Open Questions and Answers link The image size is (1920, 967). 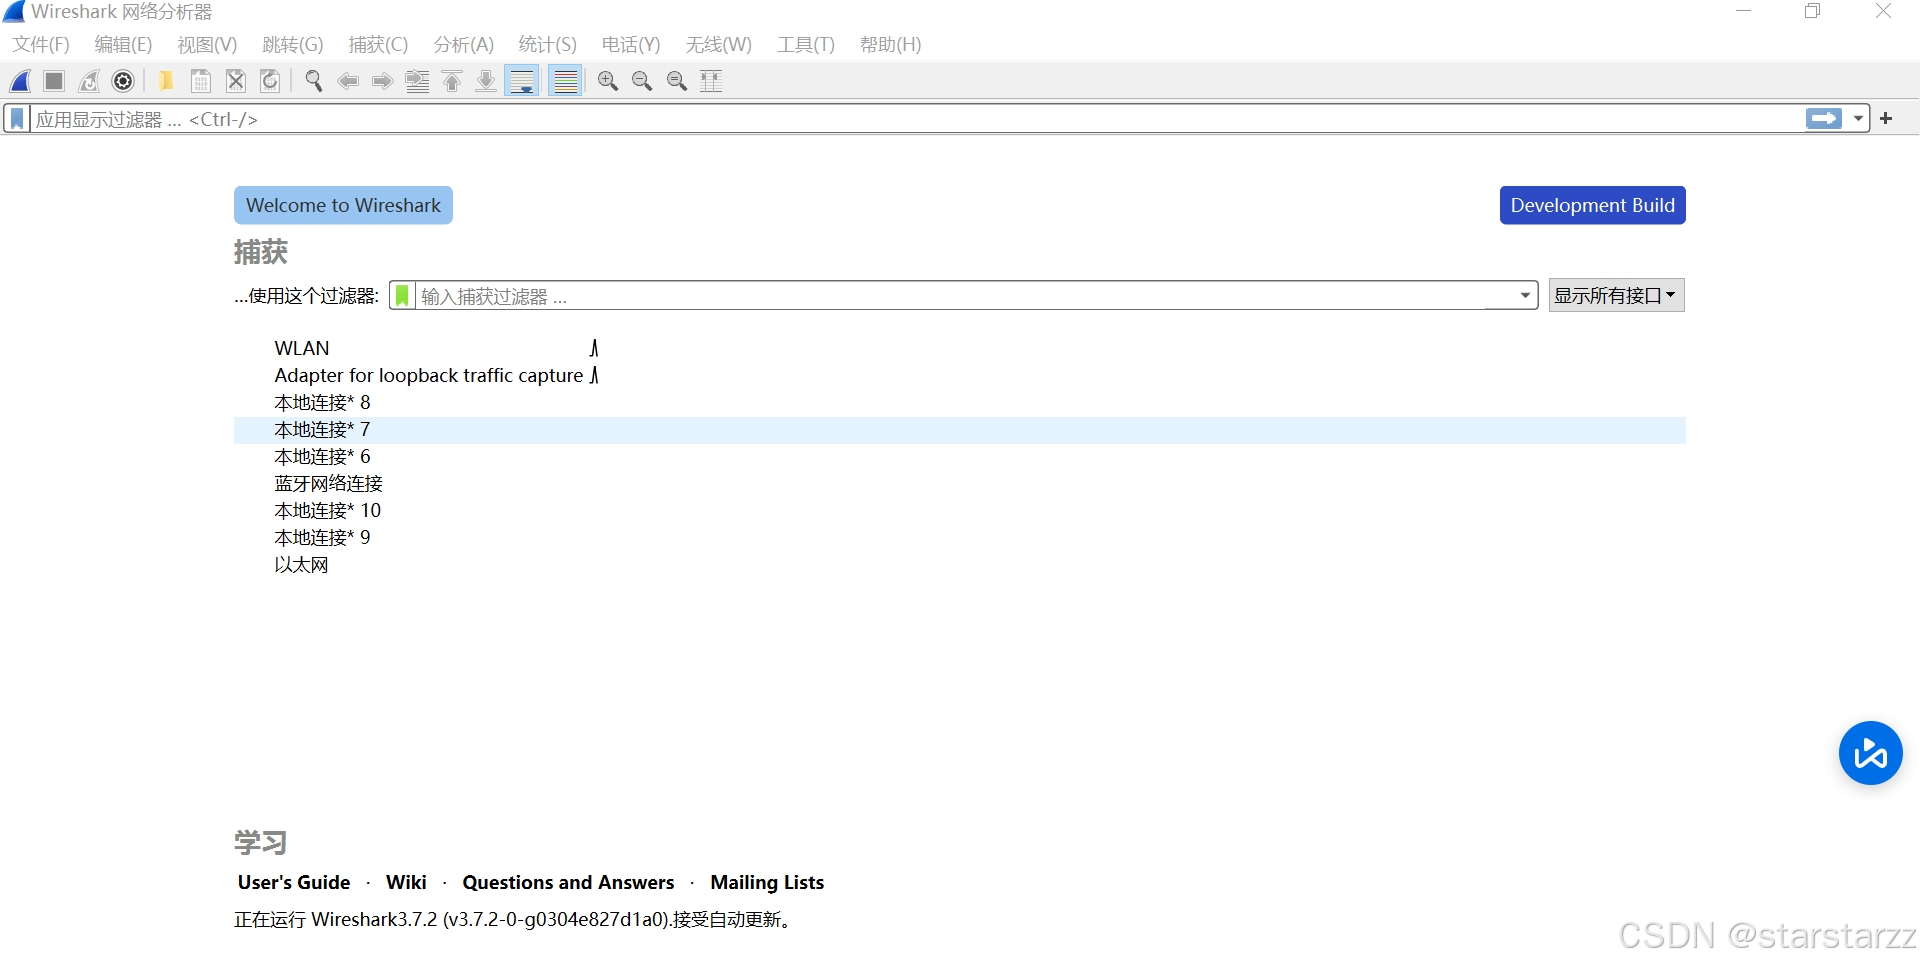tap(568, 883)
